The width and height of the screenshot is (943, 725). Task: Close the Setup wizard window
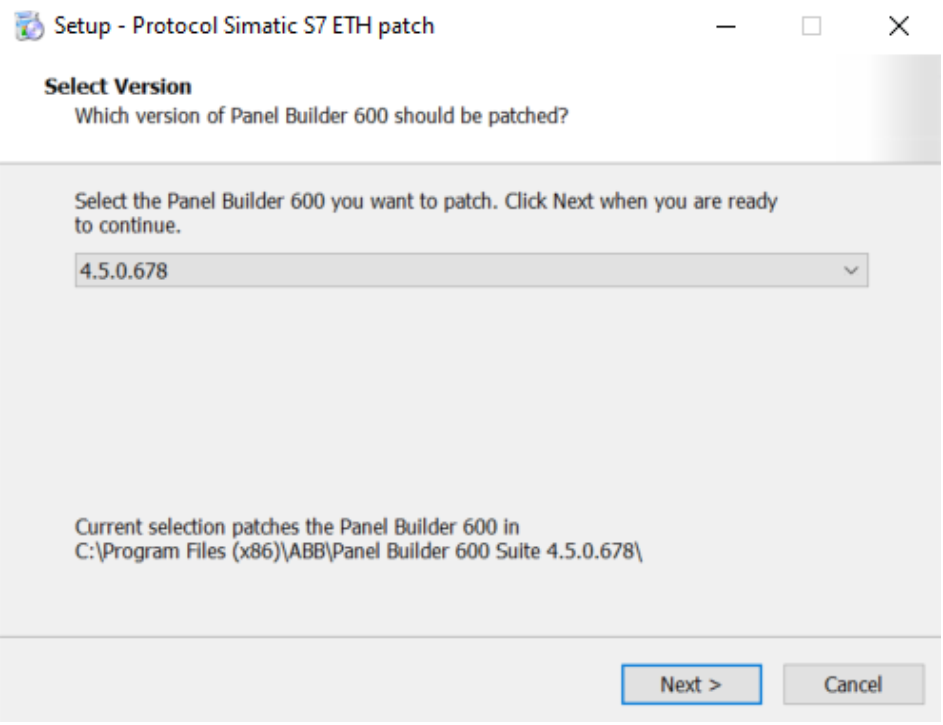pyautogui.click(x=898, y=27)
